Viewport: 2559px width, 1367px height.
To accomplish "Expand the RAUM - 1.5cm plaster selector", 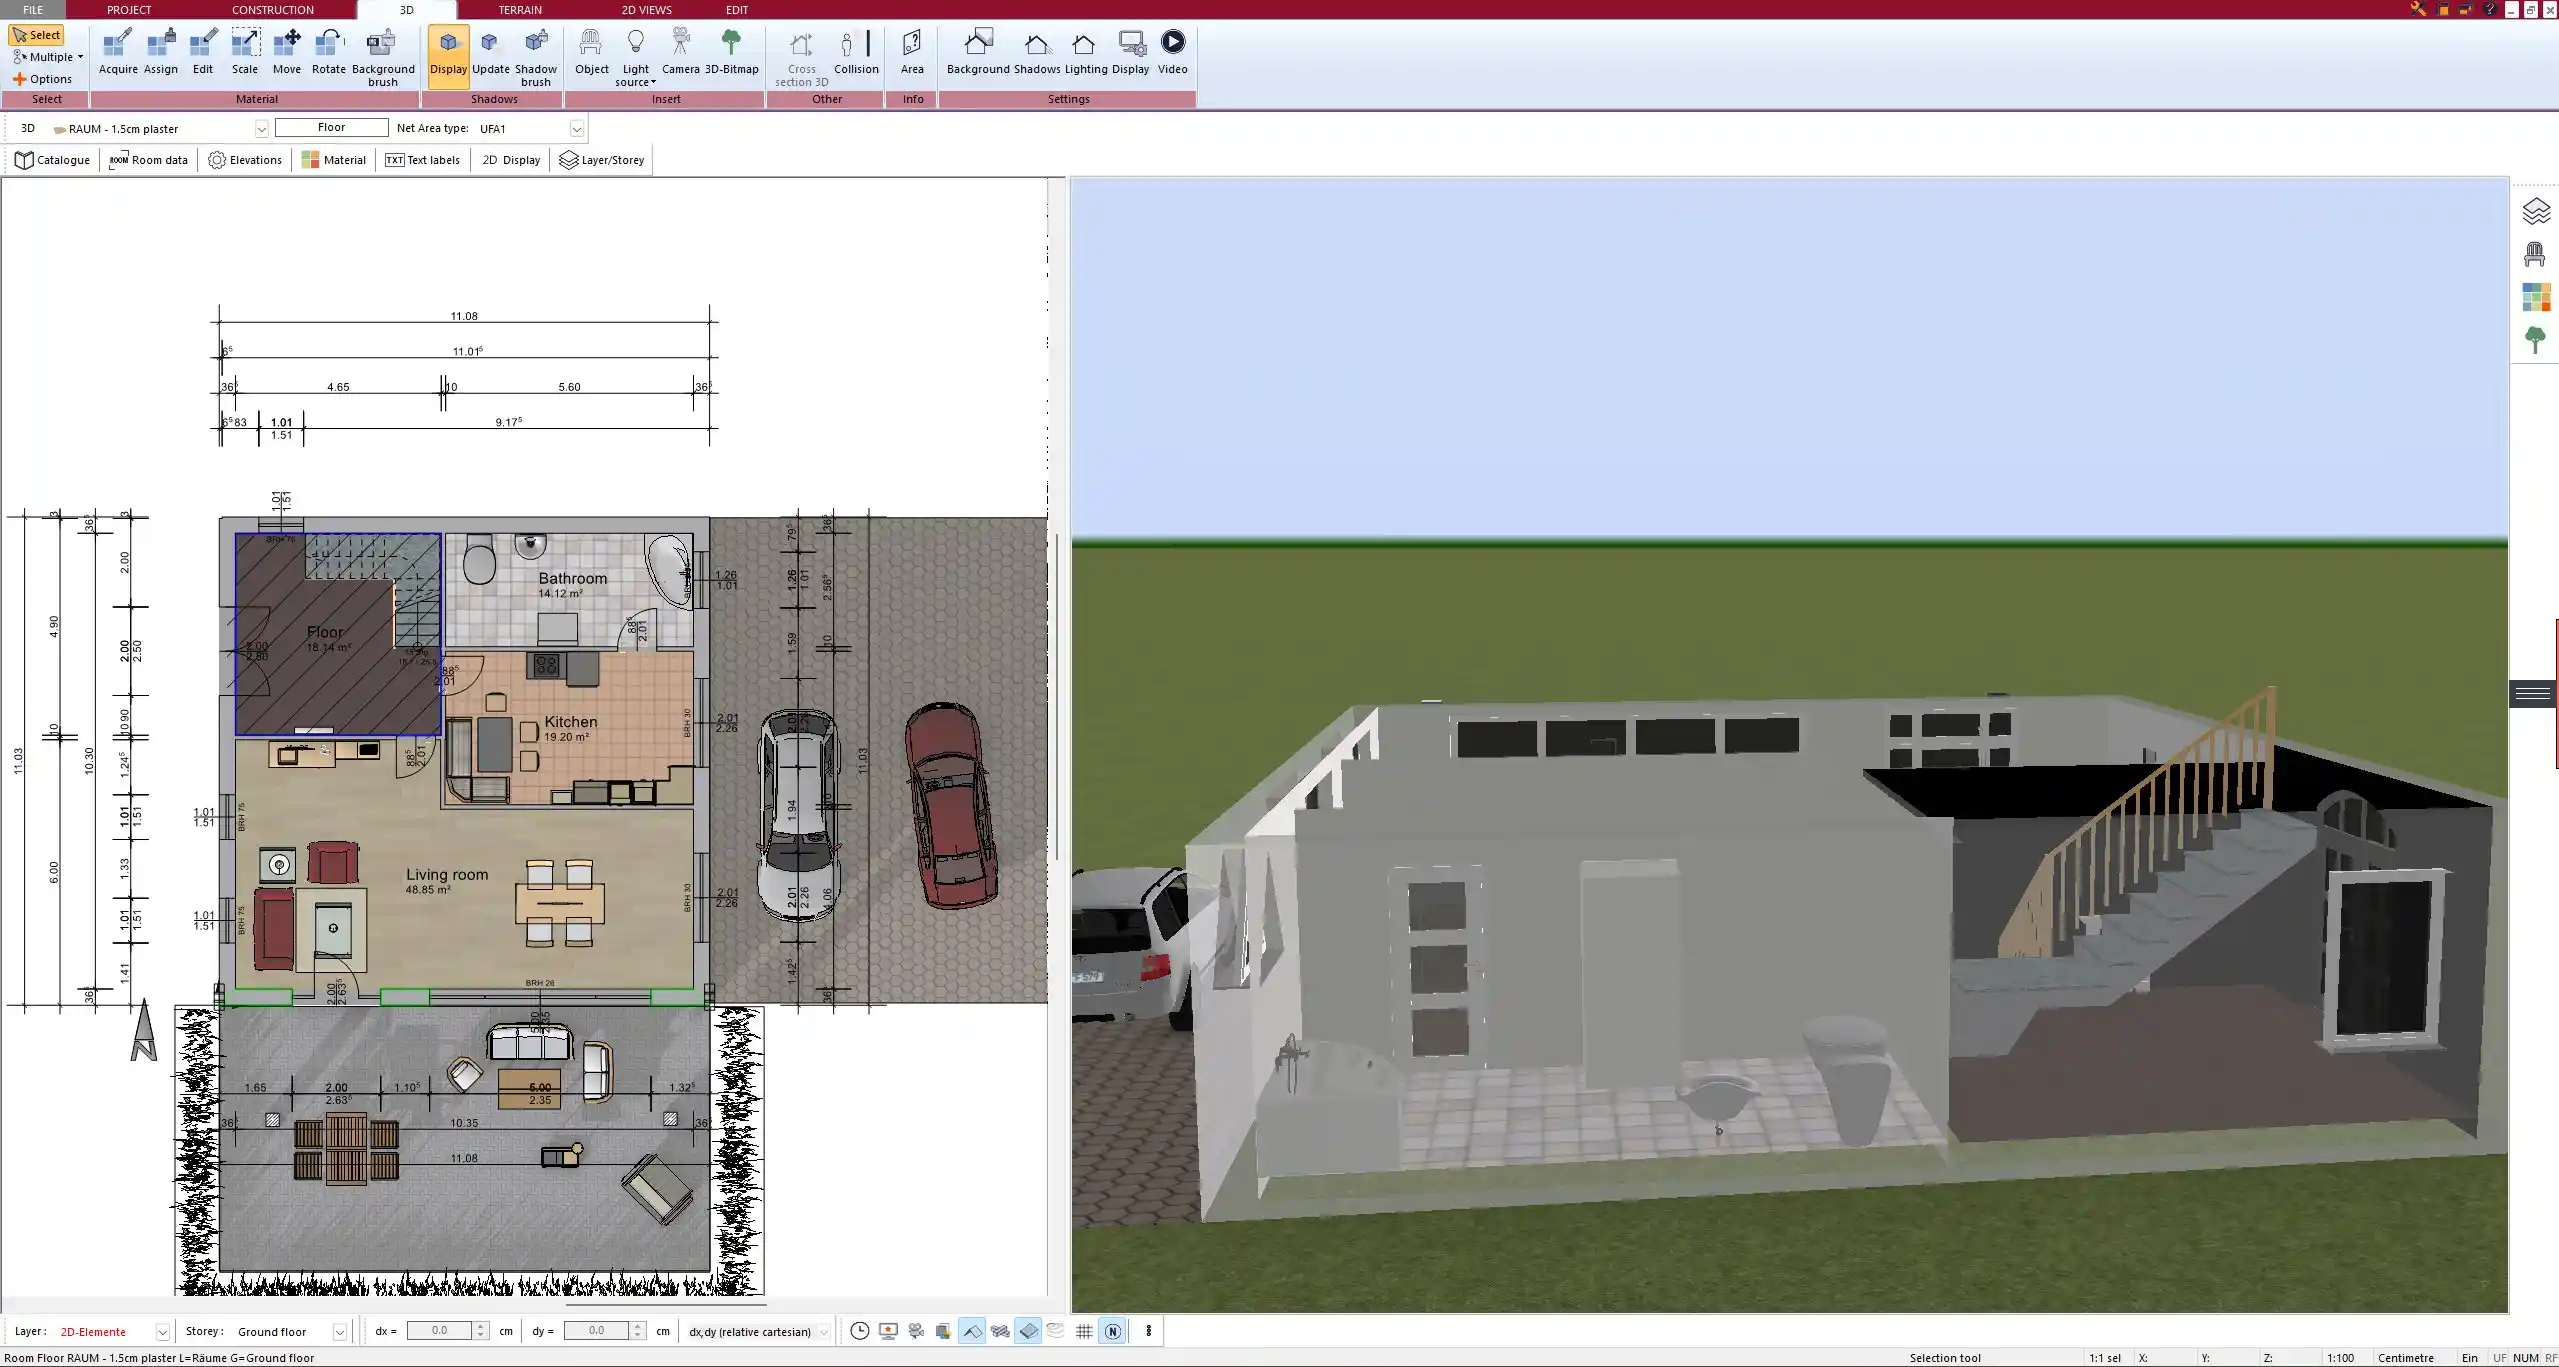I will (261, 128).
